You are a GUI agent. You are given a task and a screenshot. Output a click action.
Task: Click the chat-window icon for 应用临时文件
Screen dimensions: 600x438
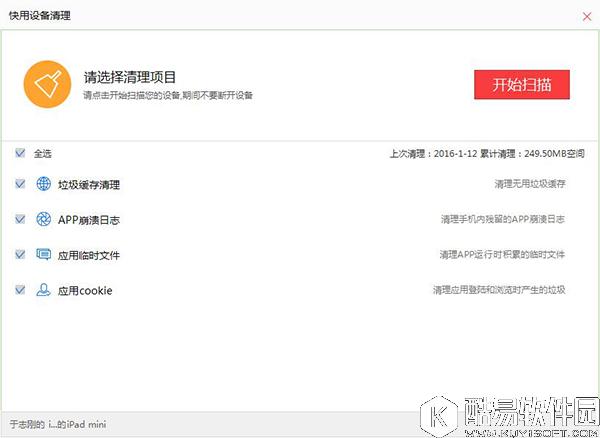[x=44, y=254]
